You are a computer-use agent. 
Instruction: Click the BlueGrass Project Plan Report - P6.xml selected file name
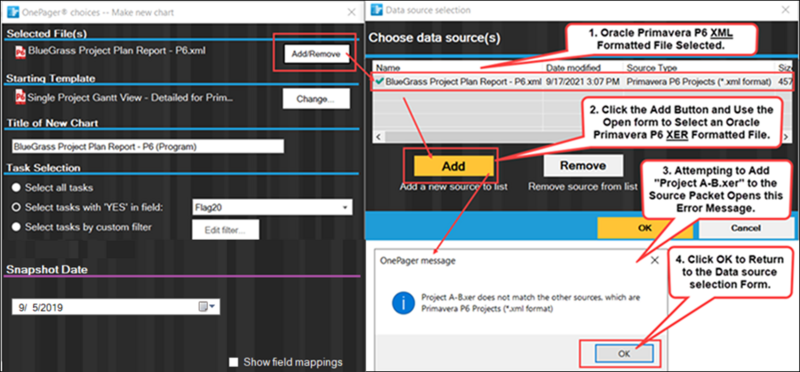click(x=117, y=51)
